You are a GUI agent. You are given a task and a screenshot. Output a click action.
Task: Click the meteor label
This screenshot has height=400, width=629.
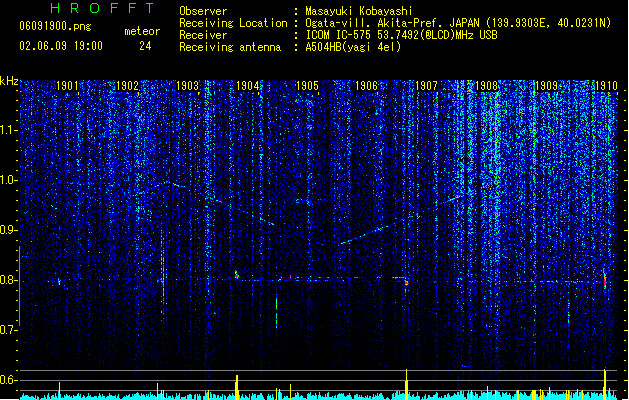(142, 31)
